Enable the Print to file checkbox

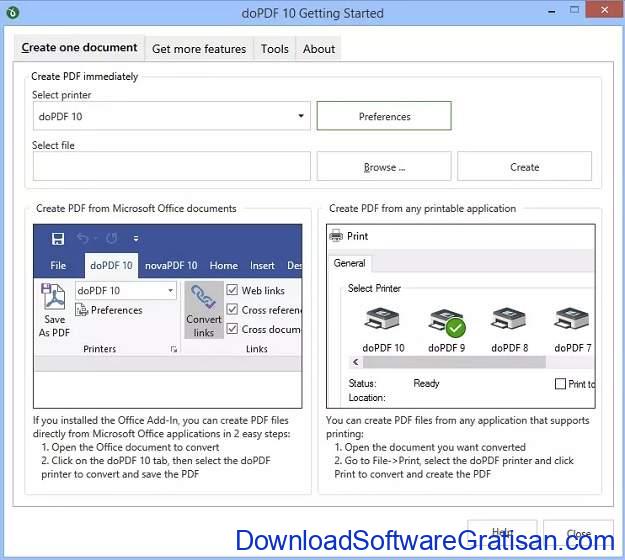point(560,384)
